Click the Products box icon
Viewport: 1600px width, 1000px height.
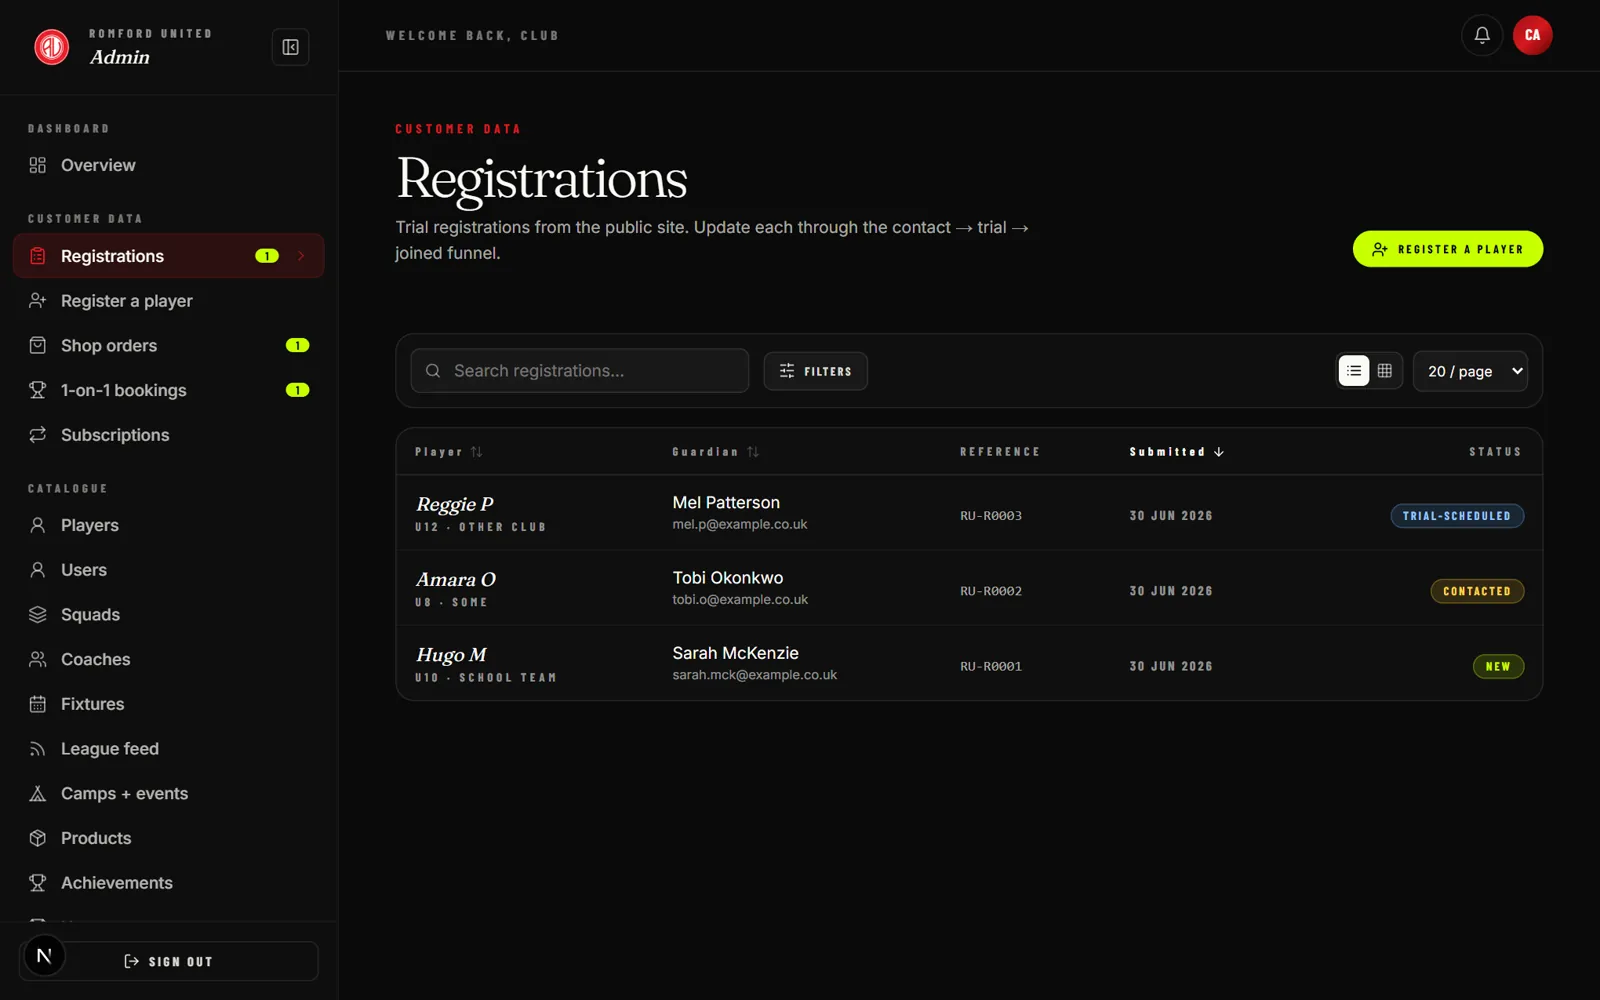(x=38, y=838)
